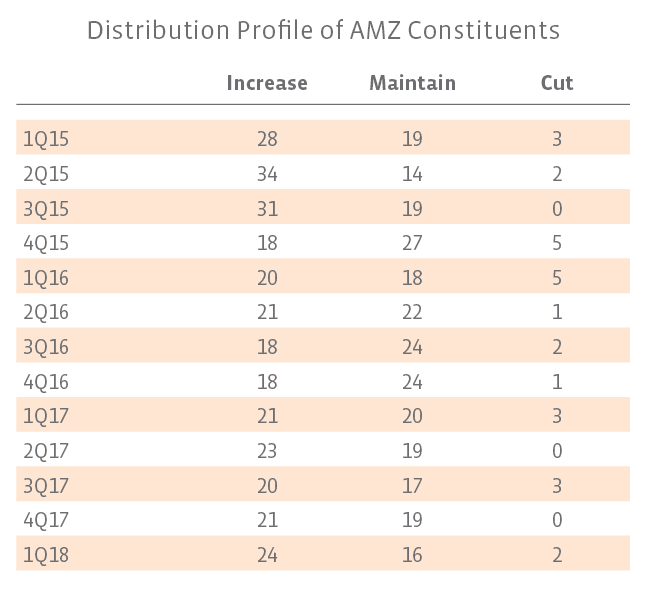Click the Cut column header
This screenshot has width=648, height=589.
click(x=557, y=82)
